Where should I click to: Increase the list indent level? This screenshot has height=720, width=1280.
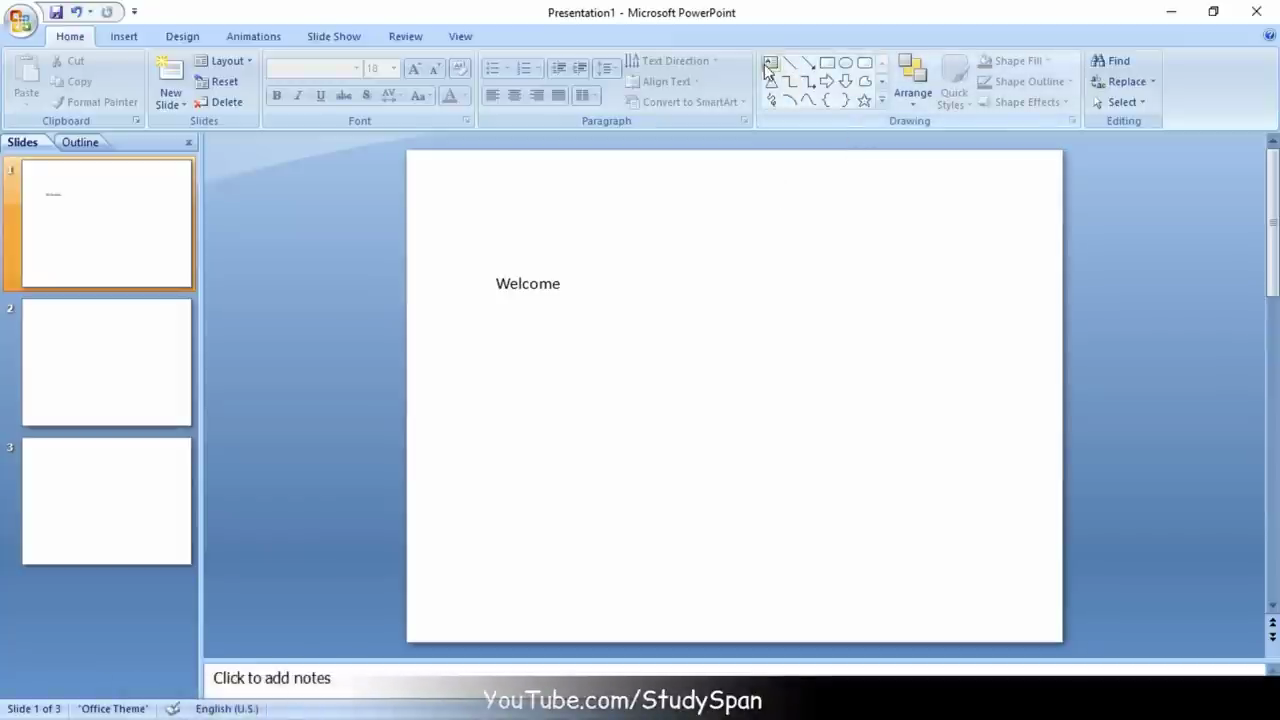(579, 68)
